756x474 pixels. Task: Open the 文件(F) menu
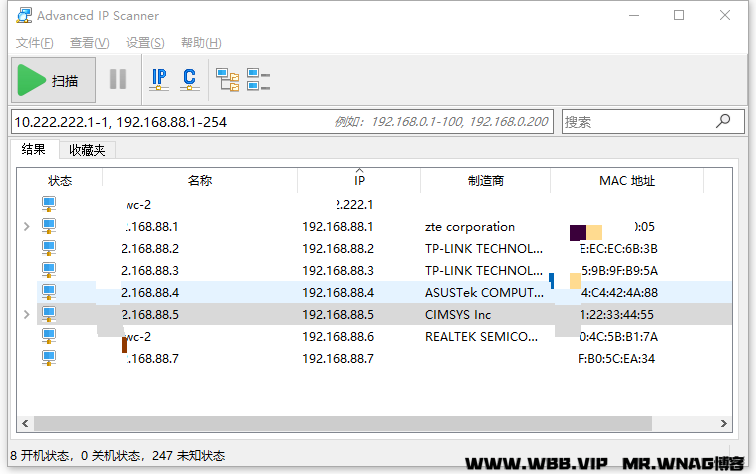click(x=34, y=43)
